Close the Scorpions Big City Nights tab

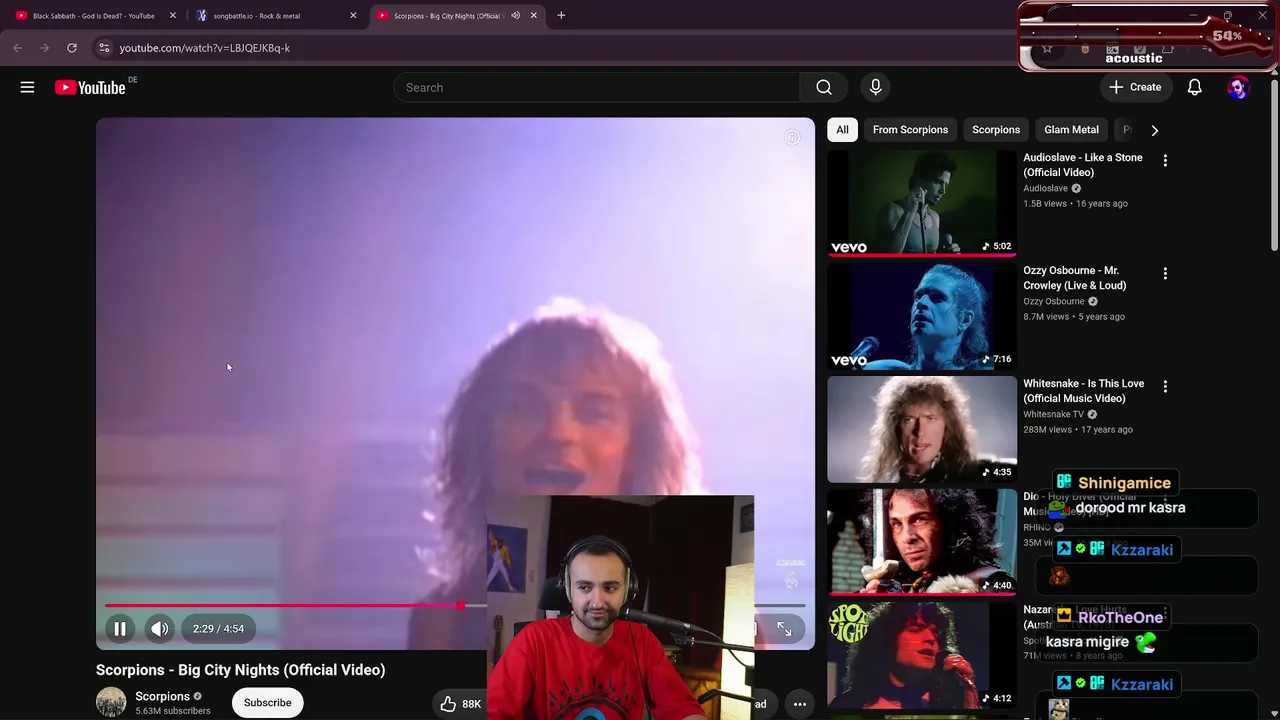[x=534, y=15]
